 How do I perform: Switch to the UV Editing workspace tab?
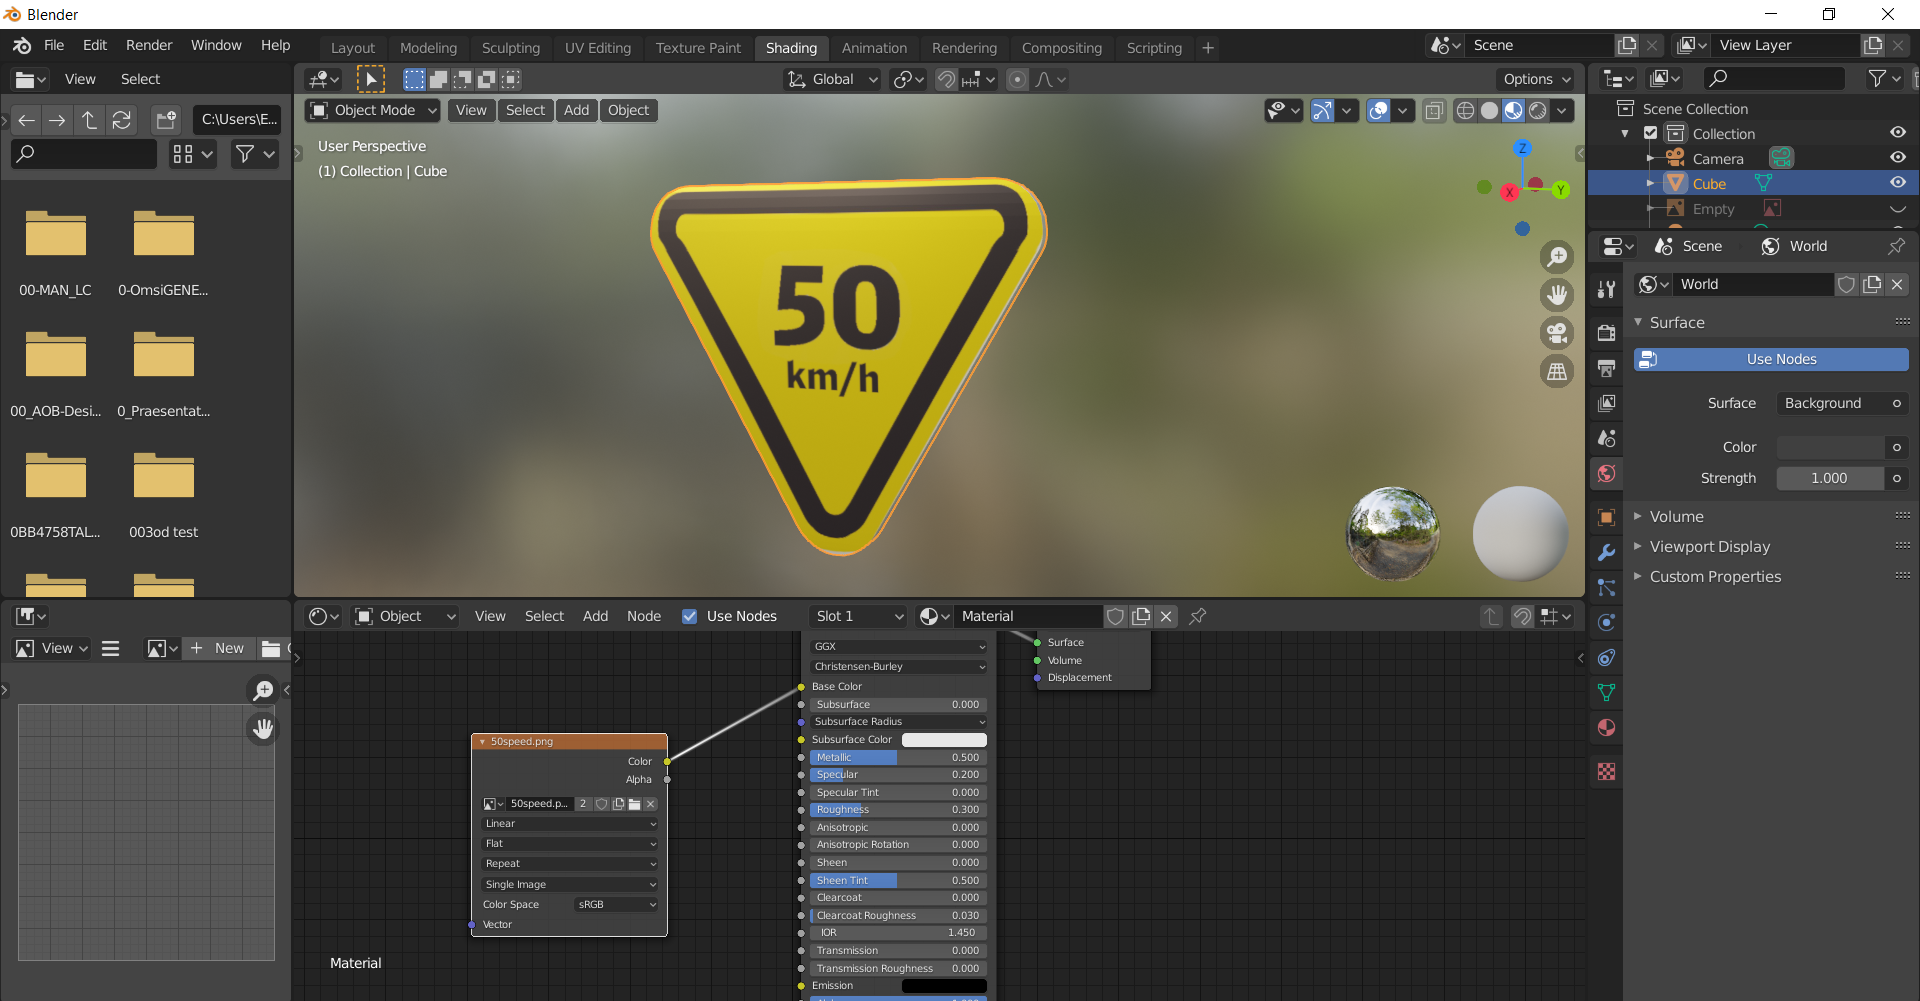(597, 47)
